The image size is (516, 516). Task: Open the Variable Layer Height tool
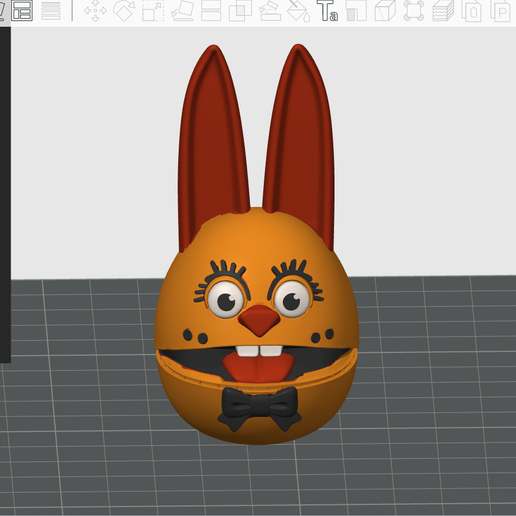click(51, 11)
